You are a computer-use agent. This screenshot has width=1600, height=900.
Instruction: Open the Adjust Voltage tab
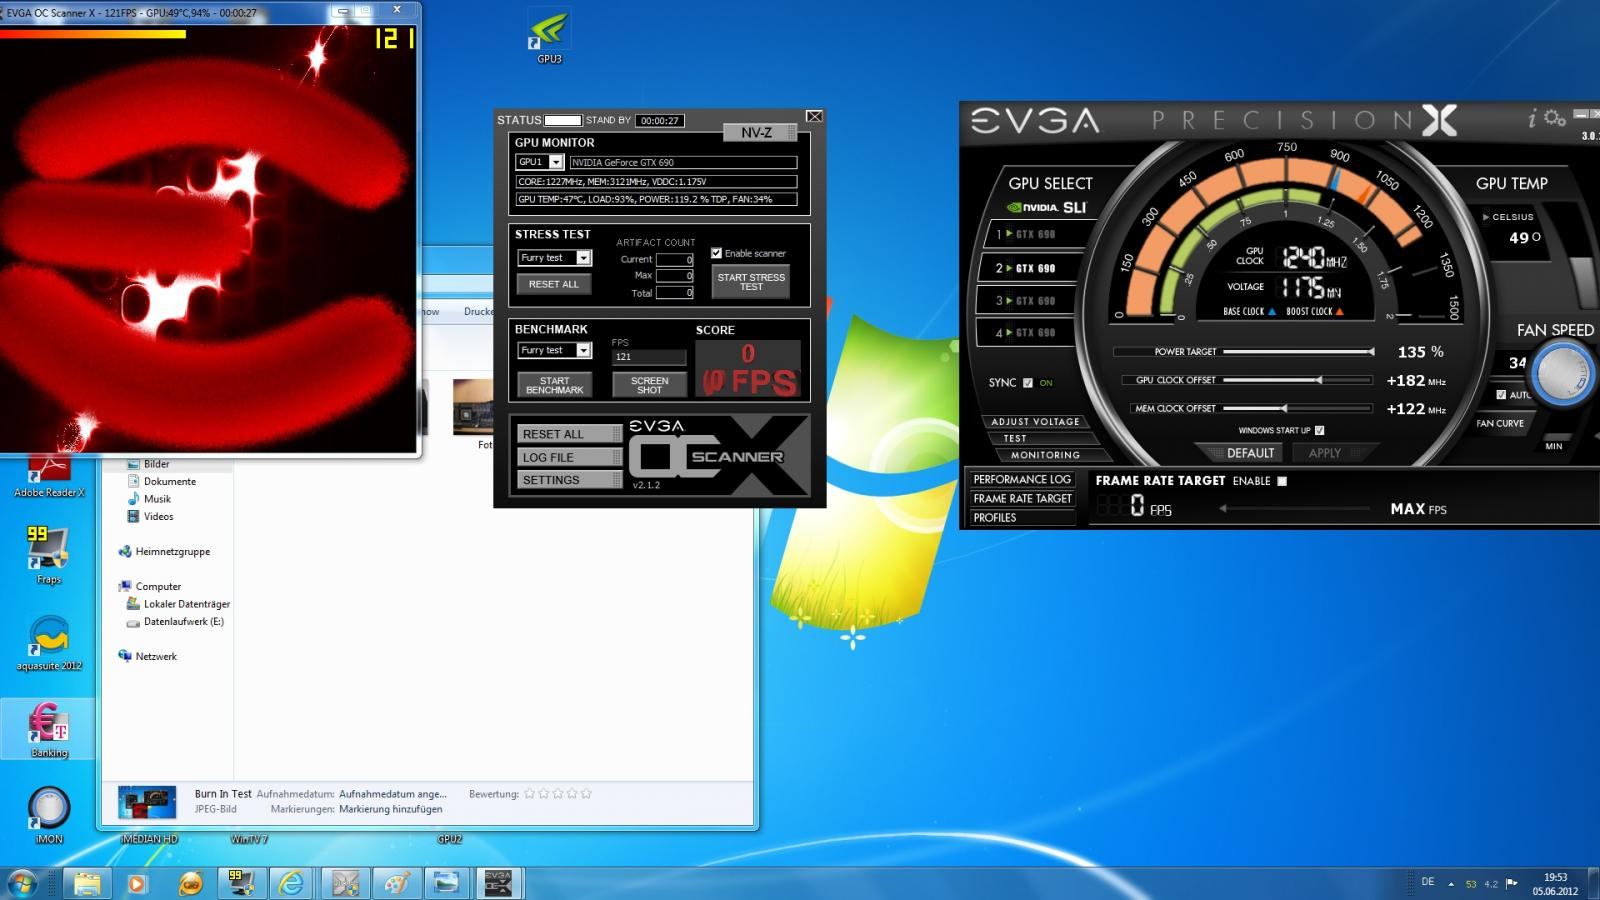tap(1035, 422)
